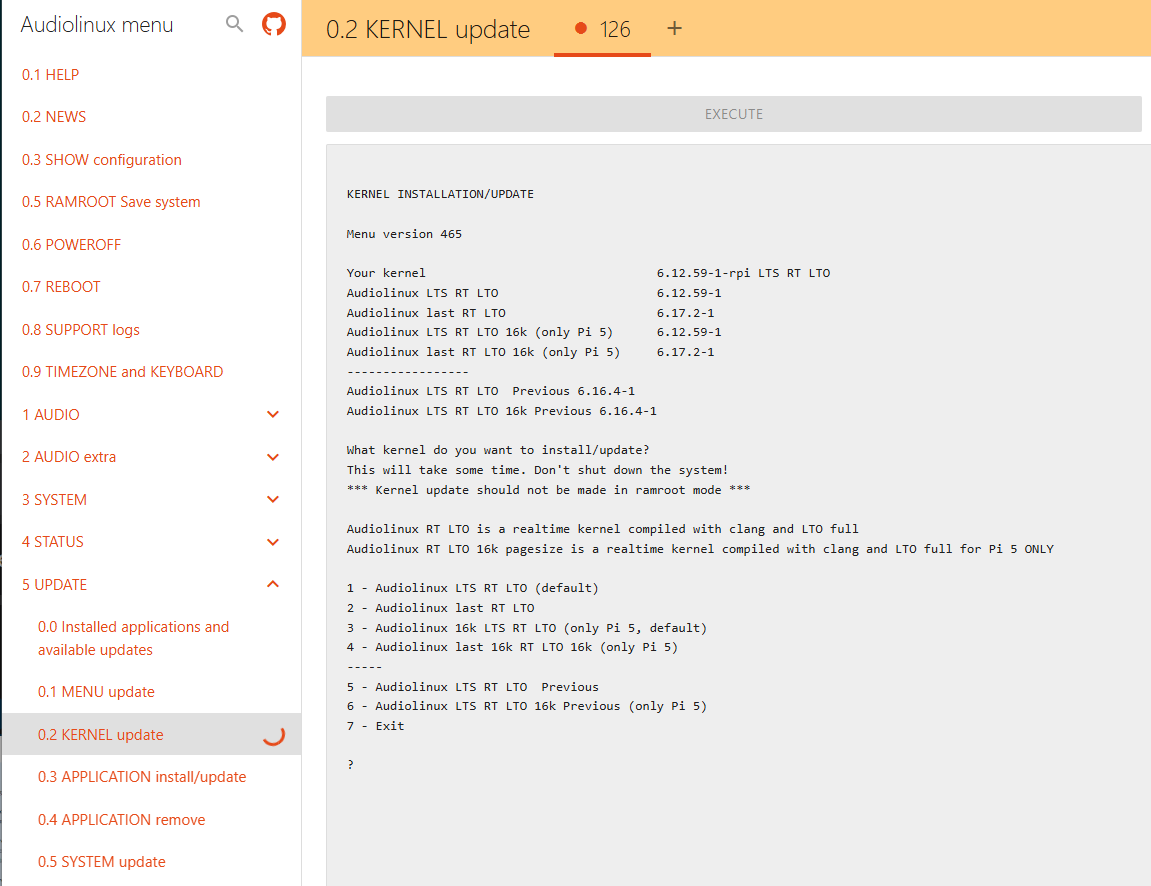This screenshot has height=886, width=1151.
Task: Open 0.2 NEWS menu item
Action: pos(54,117)
